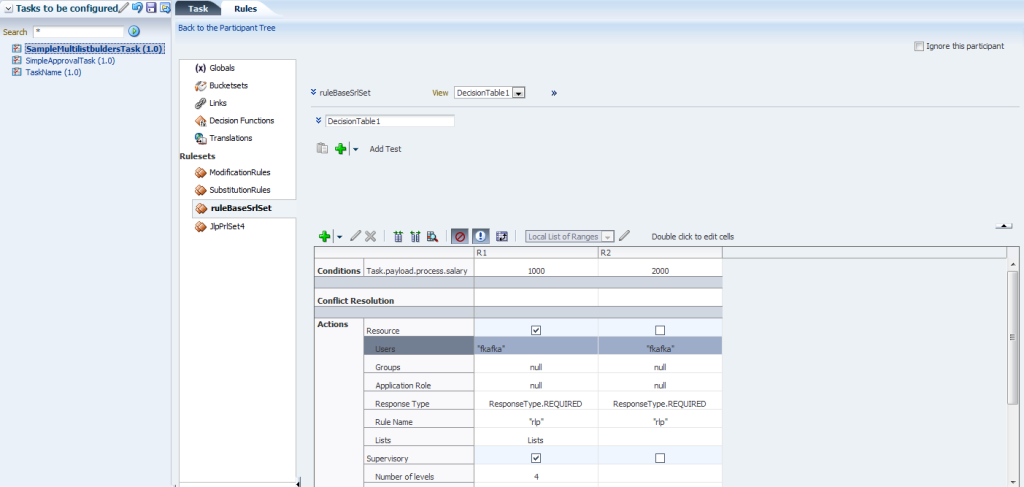Image resolution: width=1024 pixels, height=487 pixels.
Task: Open TaskName (1.0) task
Action: click(x=54, y=72)
